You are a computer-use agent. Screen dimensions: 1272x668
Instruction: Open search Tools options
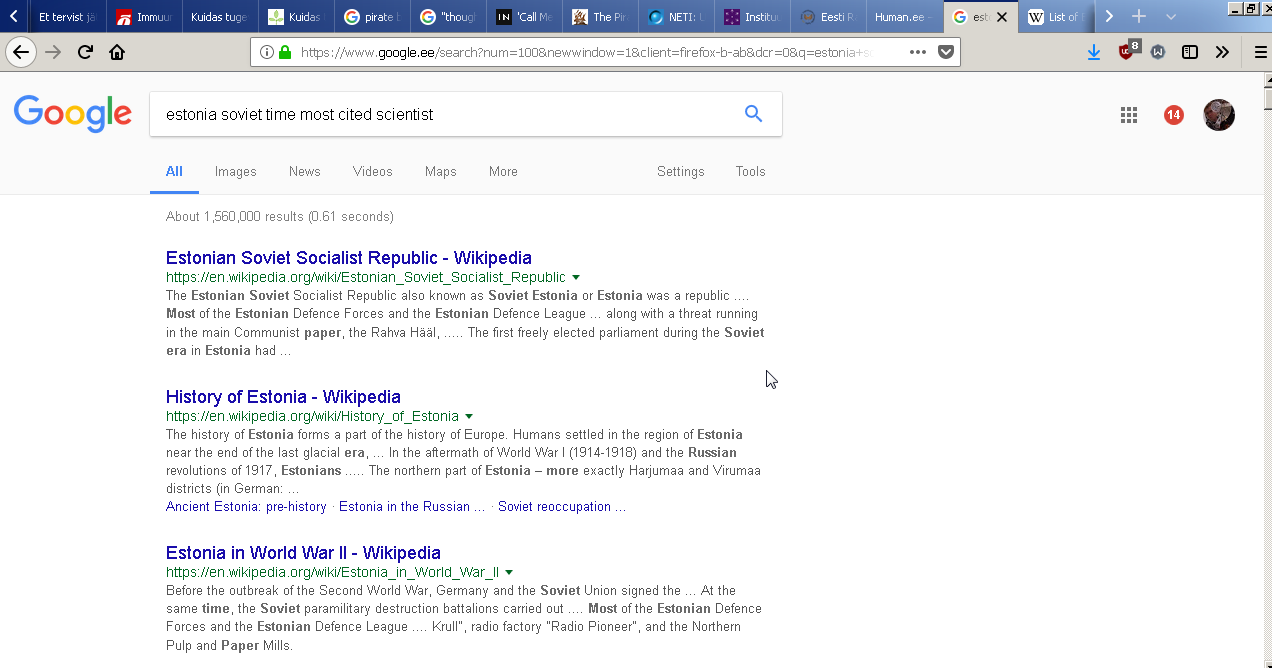751,172
